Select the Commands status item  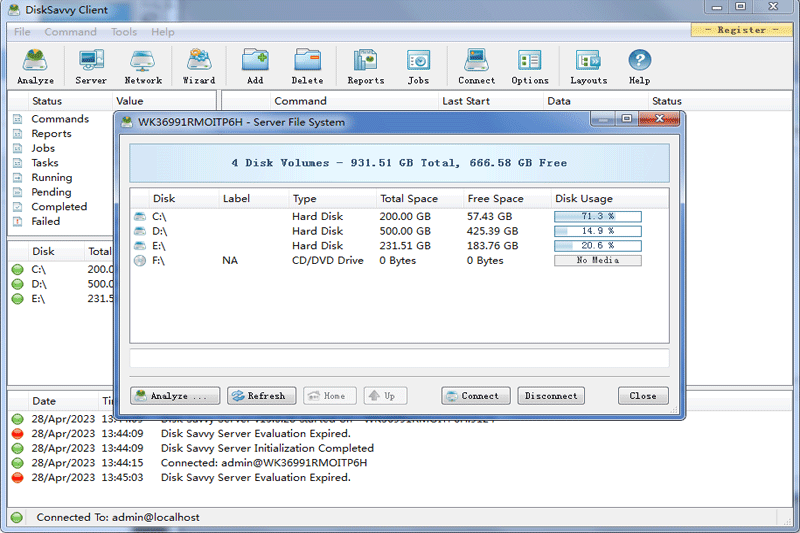click(60, 119)
